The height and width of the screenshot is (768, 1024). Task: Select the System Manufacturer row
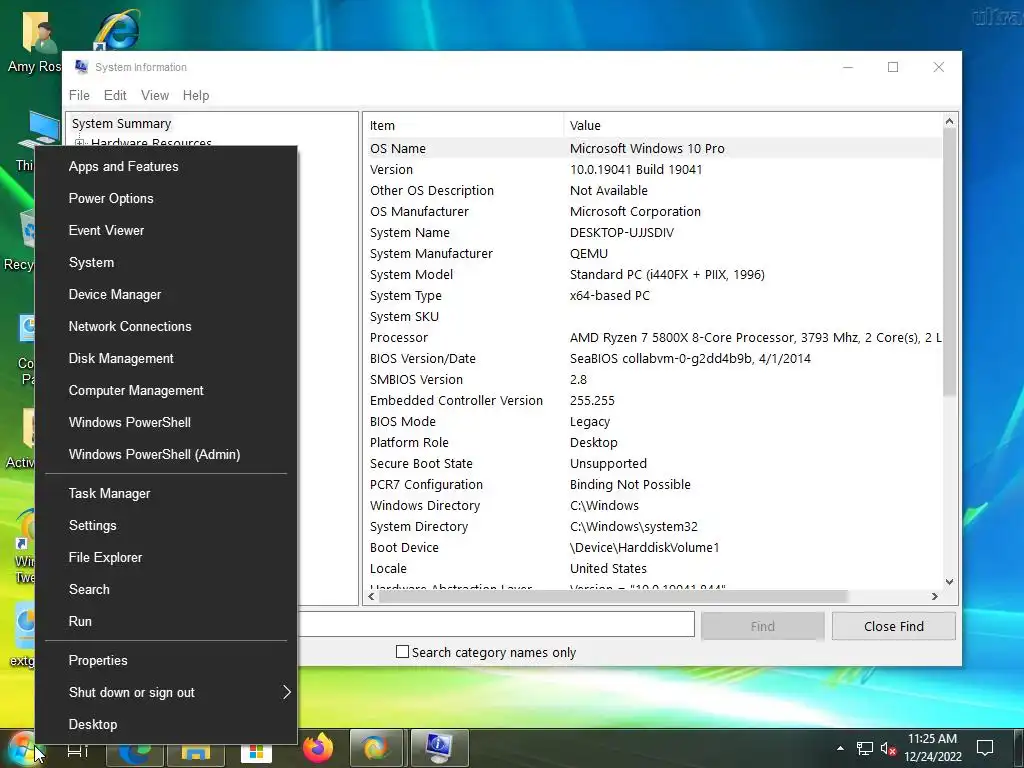coord(653,253)
